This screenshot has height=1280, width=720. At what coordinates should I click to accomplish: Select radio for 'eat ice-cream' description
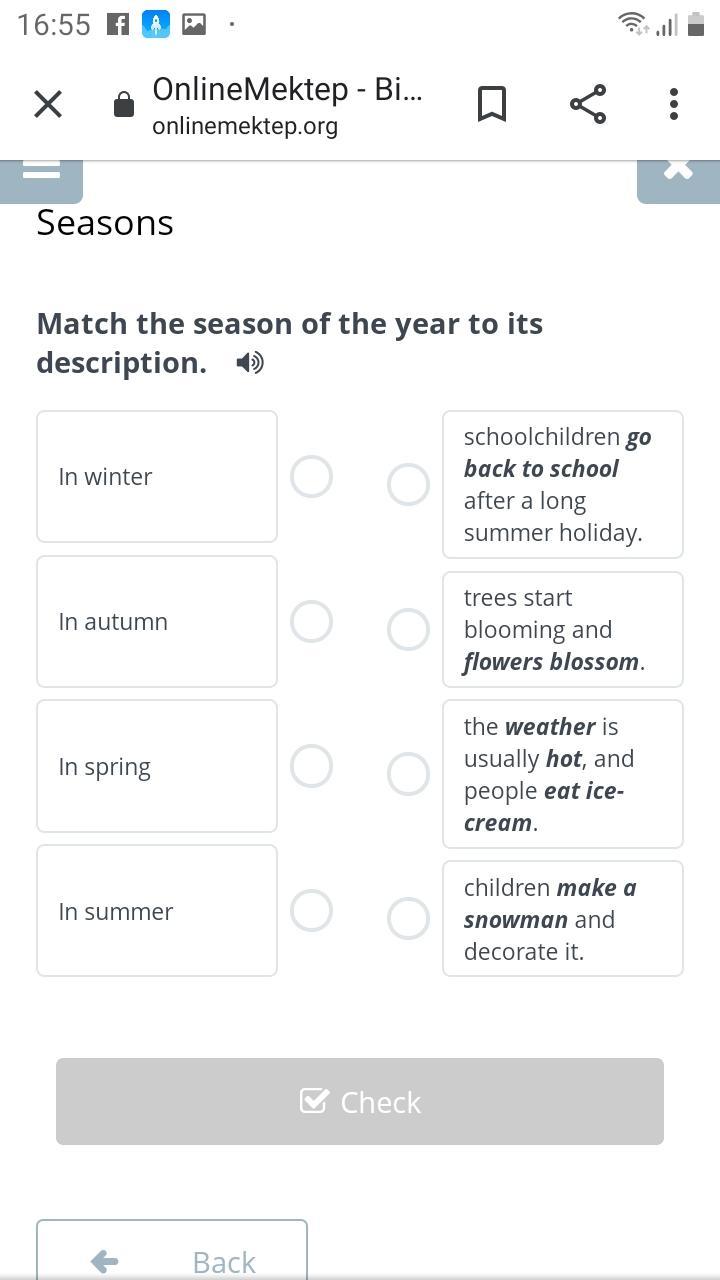(408, 774)
